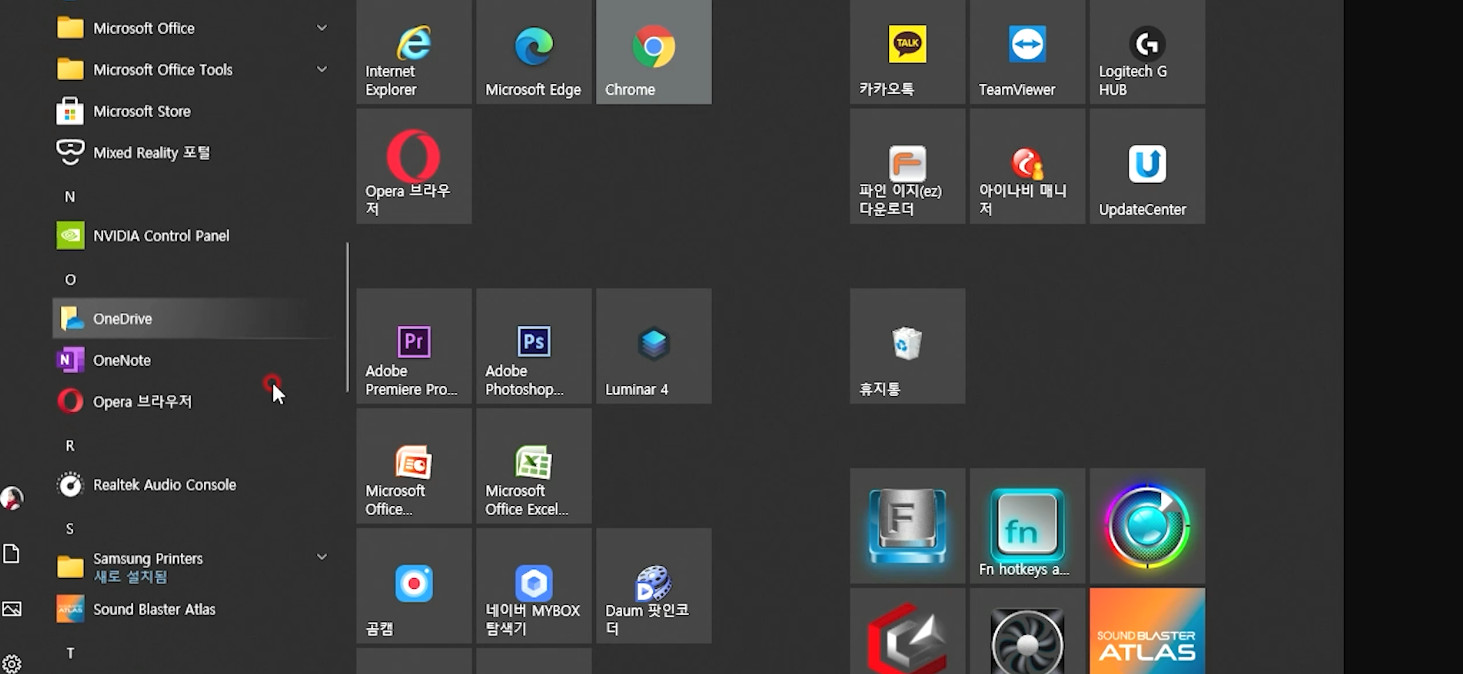The width and height of the screenshot is (1463, 674).
Task: Open the Chrome tile
Action: [654, 51]
